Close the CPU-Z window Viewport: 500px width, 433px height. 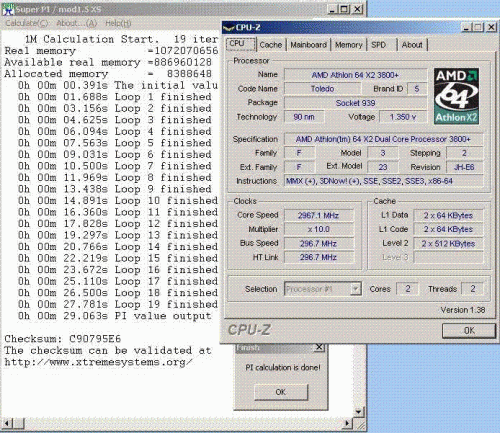pos(491,27)
